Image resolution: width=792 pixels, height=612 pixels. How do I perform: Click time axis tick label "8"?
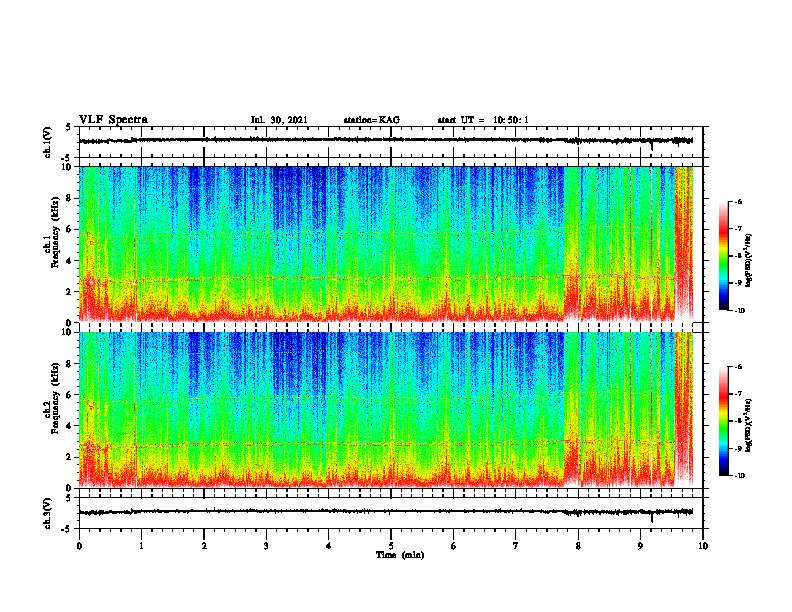[x=578, y=546]
